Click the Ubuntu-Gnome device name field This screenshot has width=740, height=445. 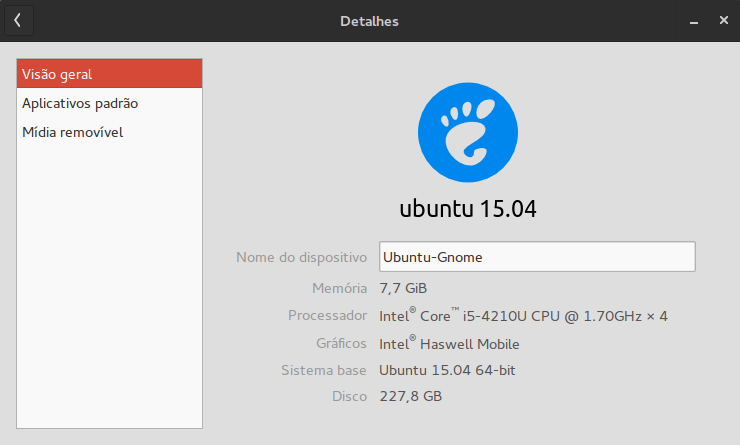537,257
